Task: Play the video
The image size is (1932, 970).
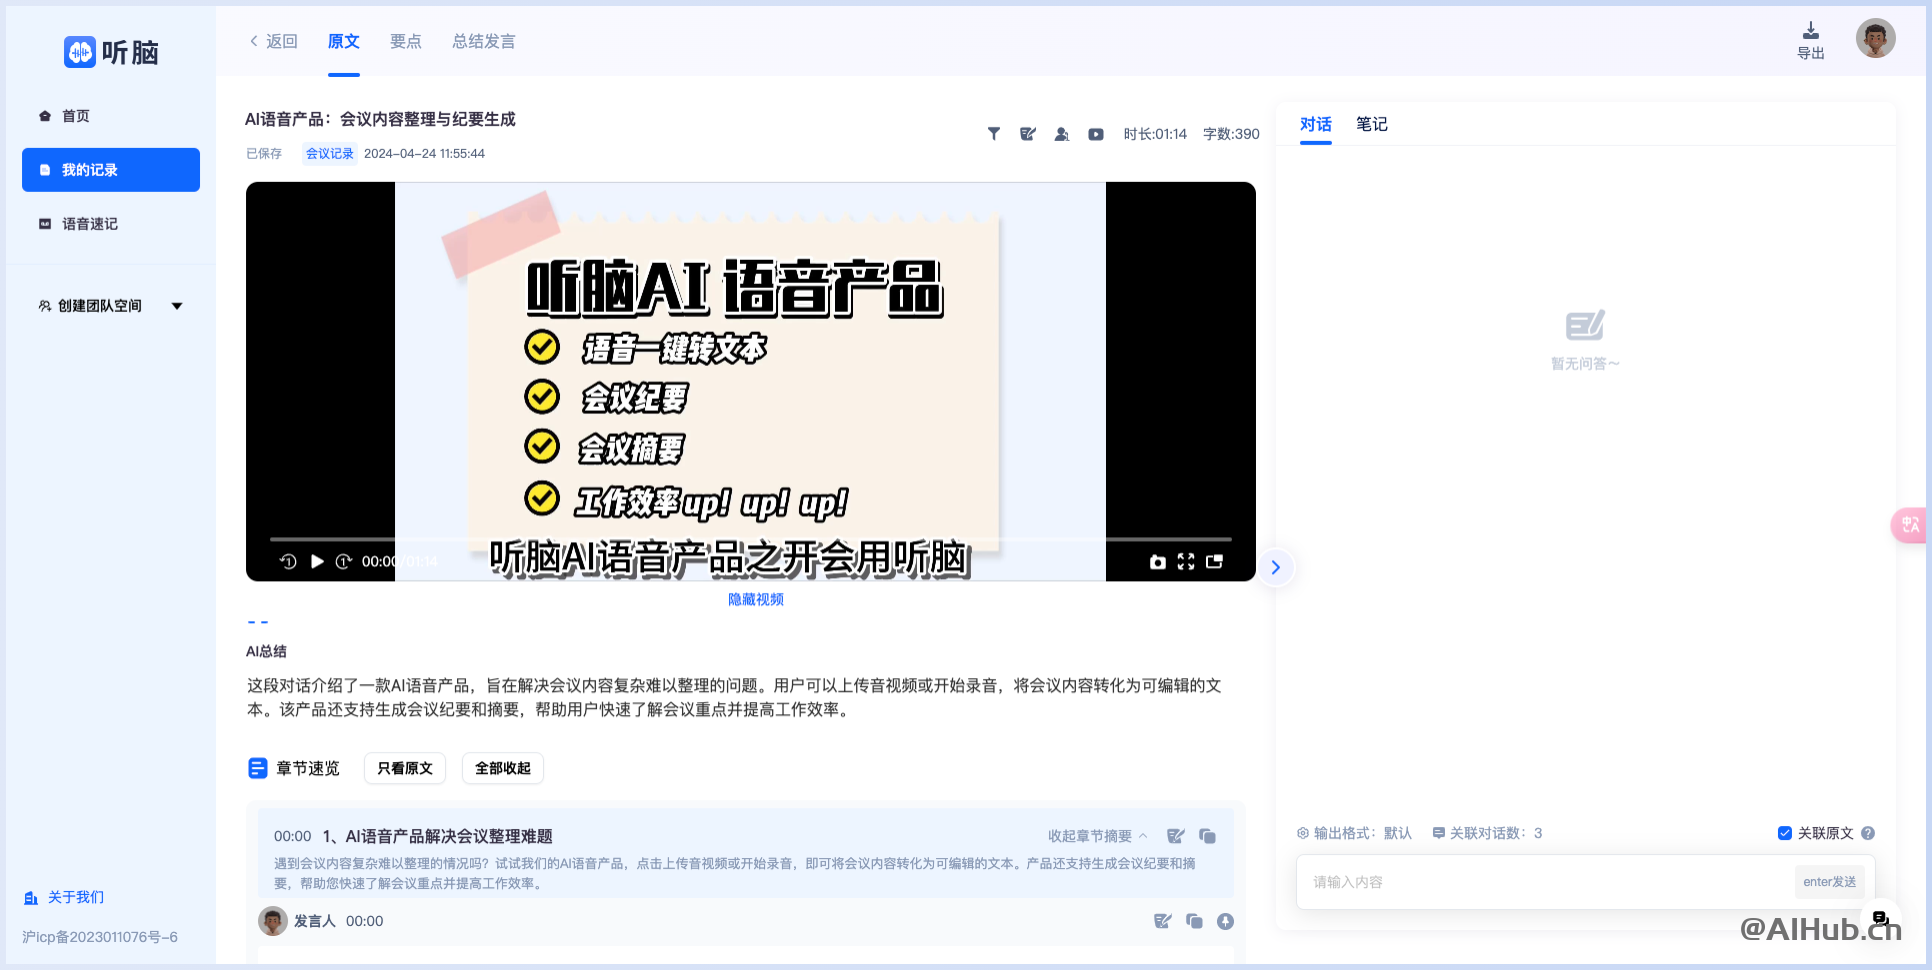Action: point(317,561)
